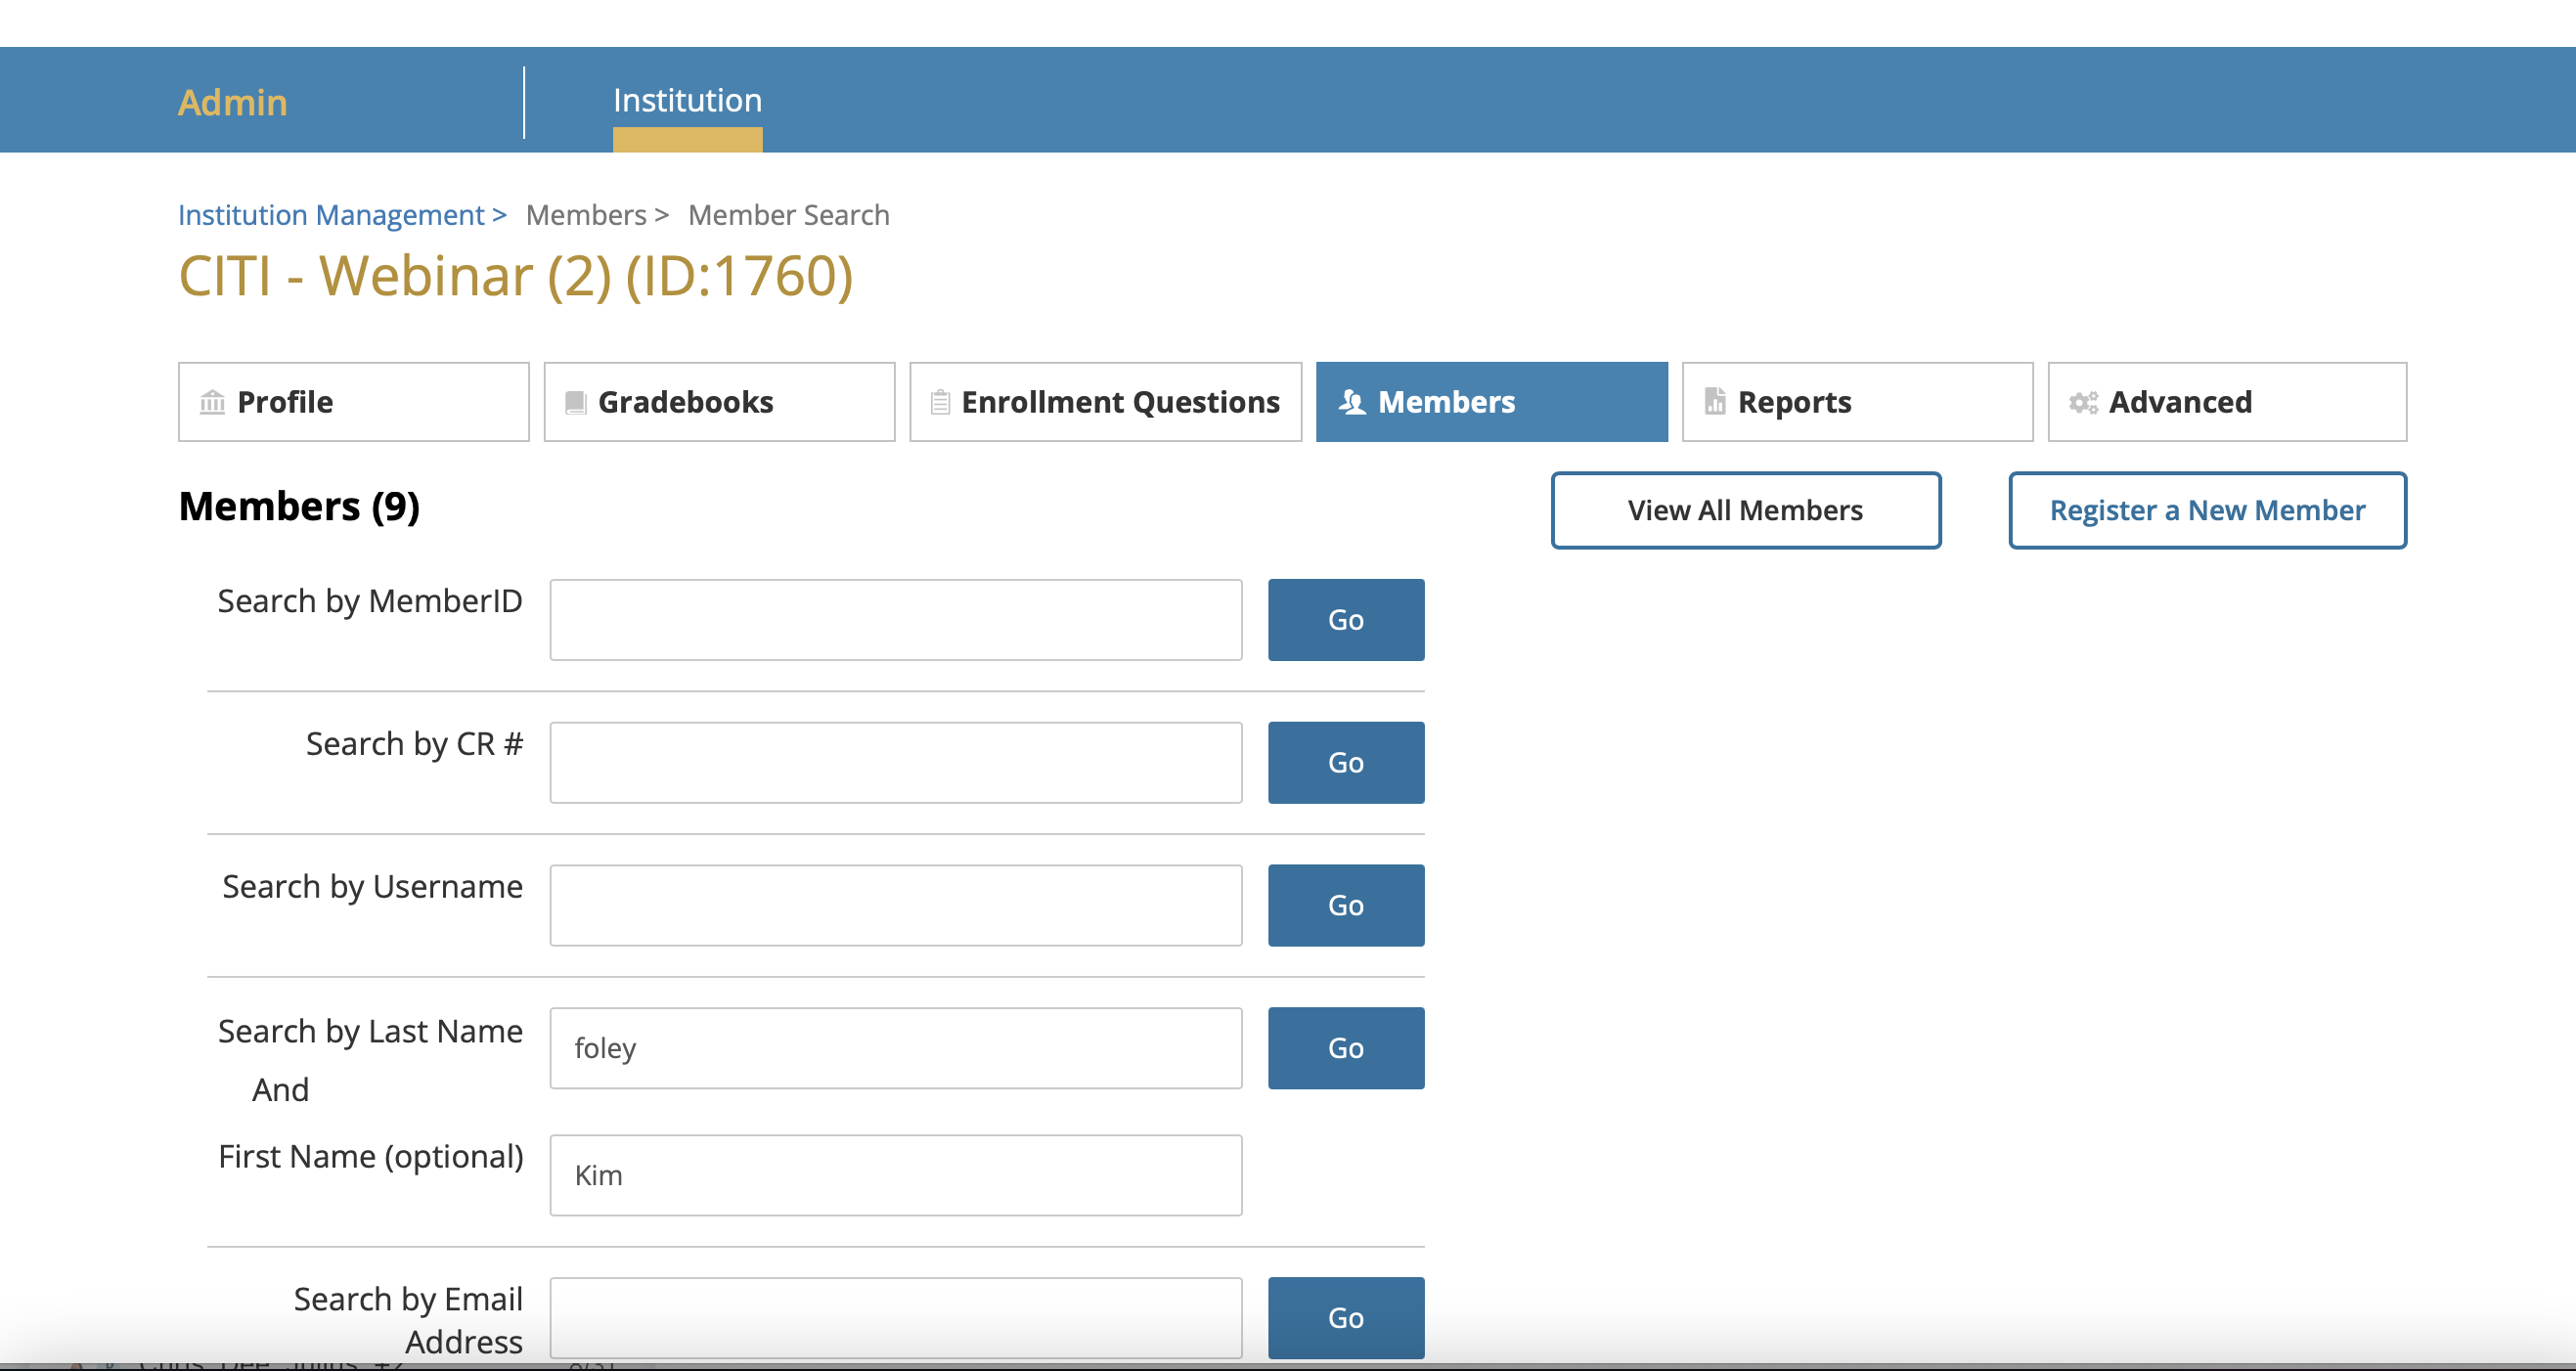2576x1371 pixels.
Task: Click the Reports document icon
Action: 1715,401
